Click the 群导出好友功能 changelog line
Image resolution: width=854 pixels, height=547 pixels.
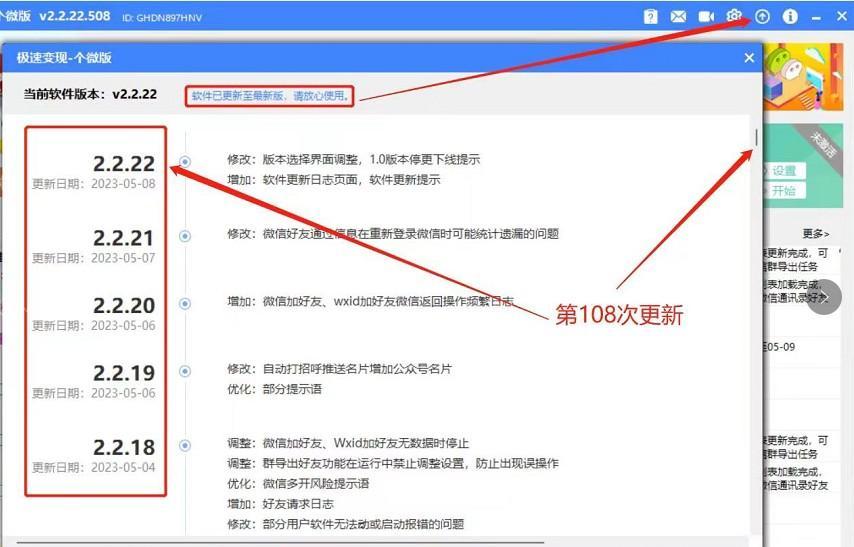coord(393,463)
